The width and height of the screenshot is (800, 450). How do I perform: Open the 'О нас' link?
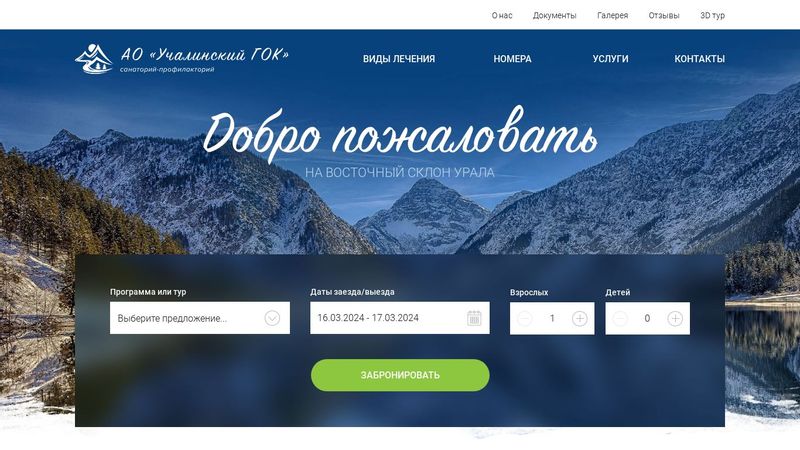click(502, 15)
